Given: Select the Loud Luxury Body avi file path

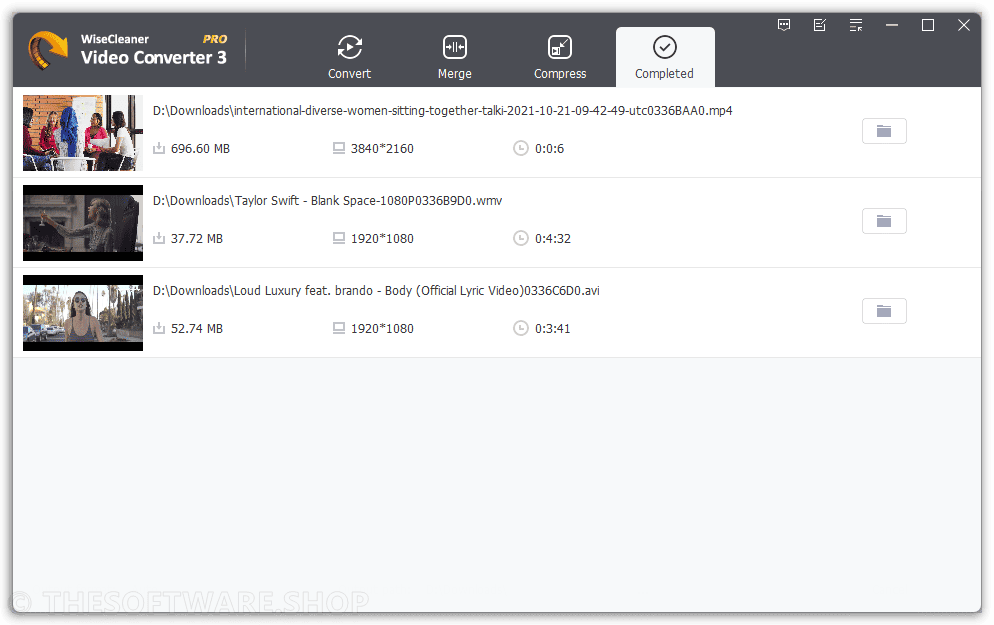Looking at the screenshot, I should pos(376,291).
